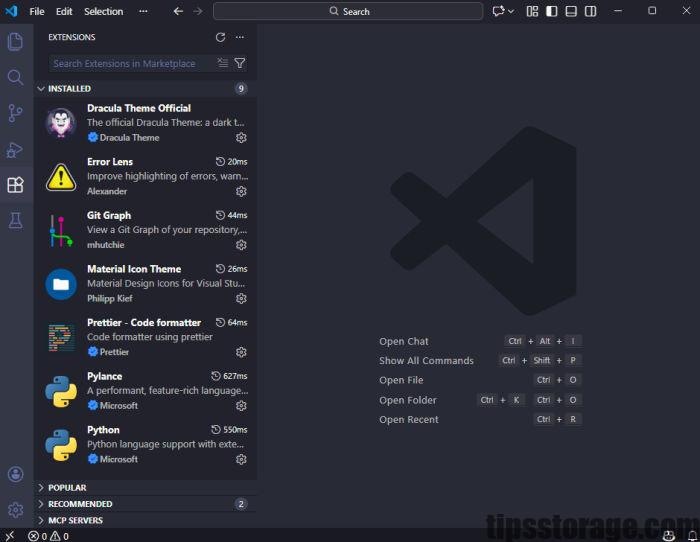Select the Prettier - Code formatter extension
Viewport: 700px width, 542px height.
point(145,337)
